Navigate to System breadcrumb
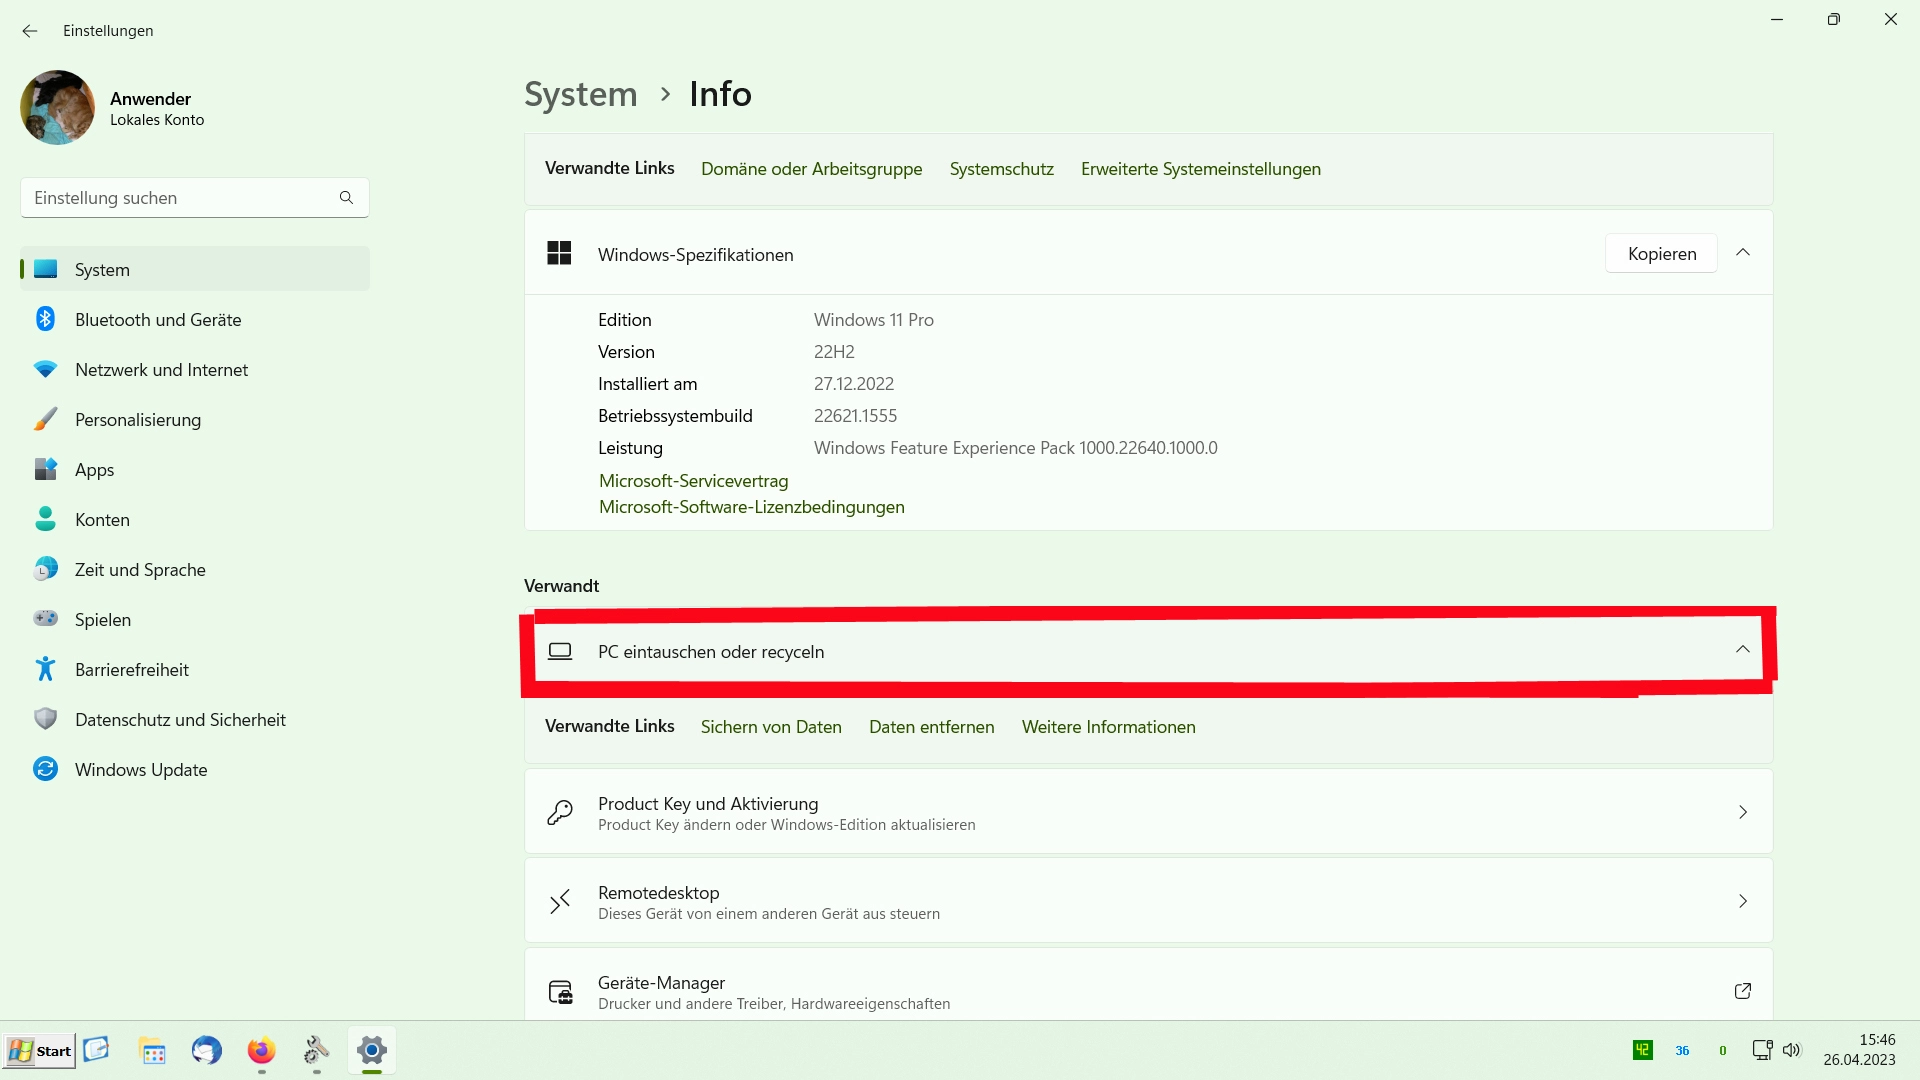The height and width of the screenshot is (1080, 1920). tap(581, 94)
